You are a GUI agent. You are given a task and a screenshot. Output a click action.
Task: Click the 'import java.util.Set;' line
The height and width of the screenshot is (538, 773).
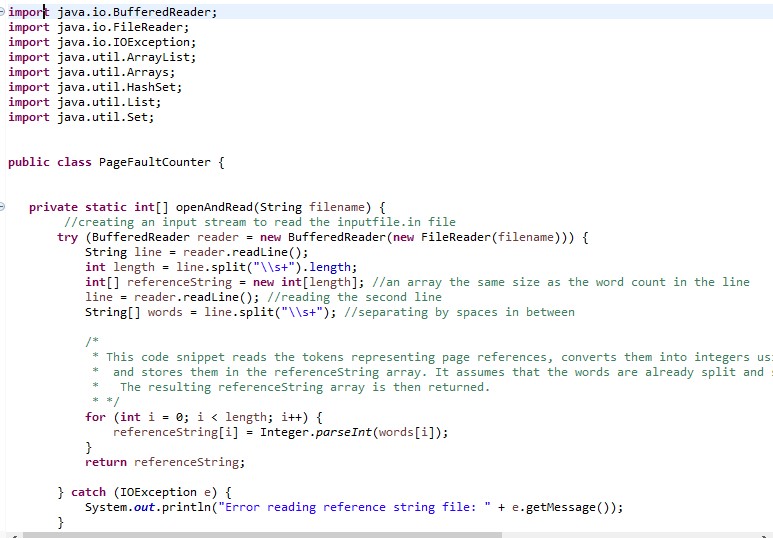pos(81,117)
